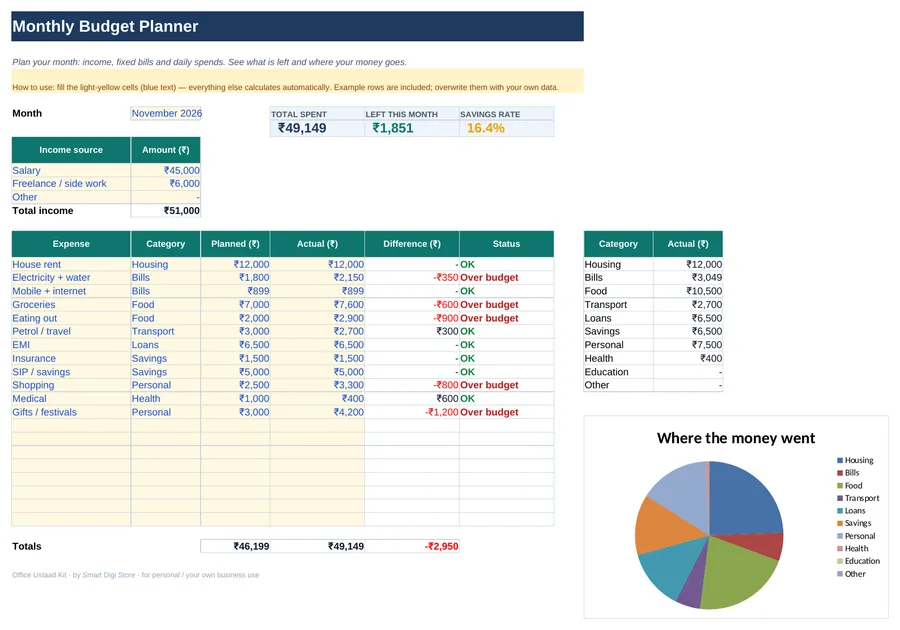Click actual ₹3,300 in Shopping row
This screenshot has height=630, width=900.
(x=317, y=385)
